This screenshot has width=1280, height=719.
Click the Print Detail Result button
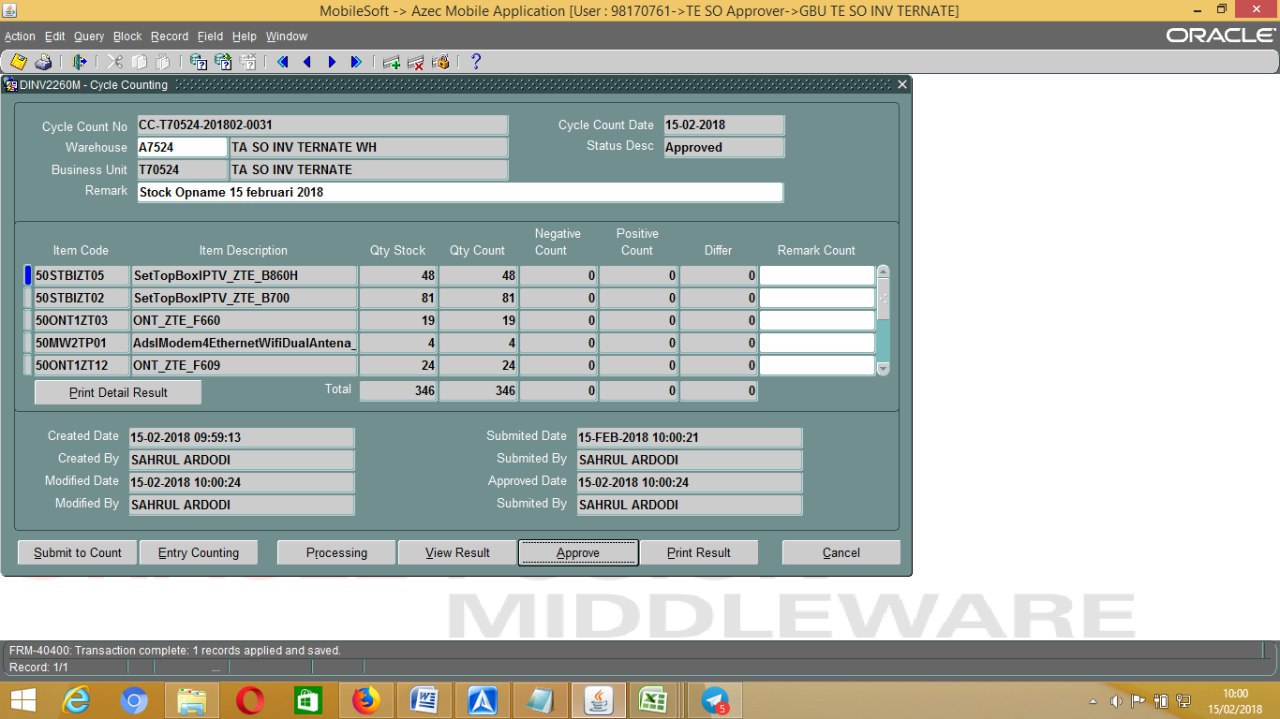[118, 393]
